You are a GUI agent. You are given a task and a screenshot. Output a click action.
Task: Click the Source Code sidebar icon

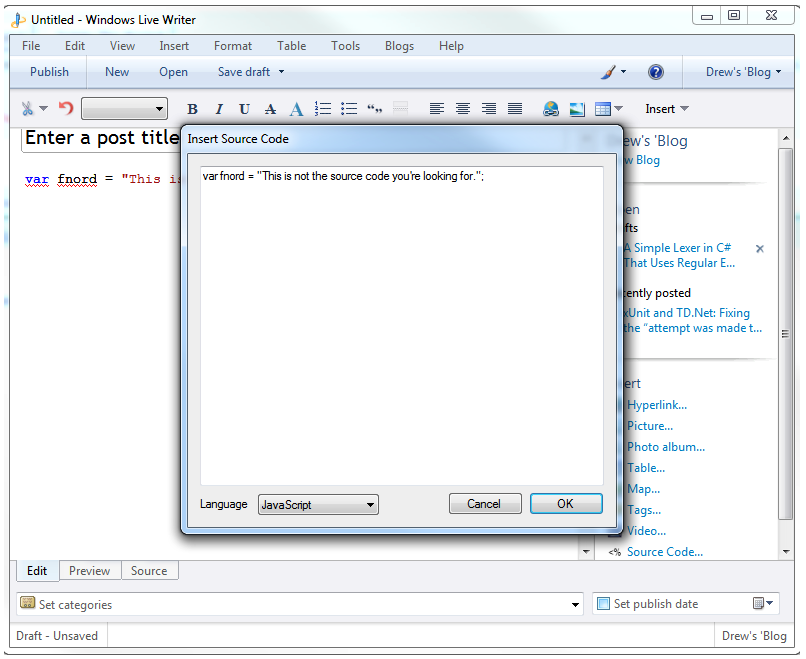(x=614, y=552)
